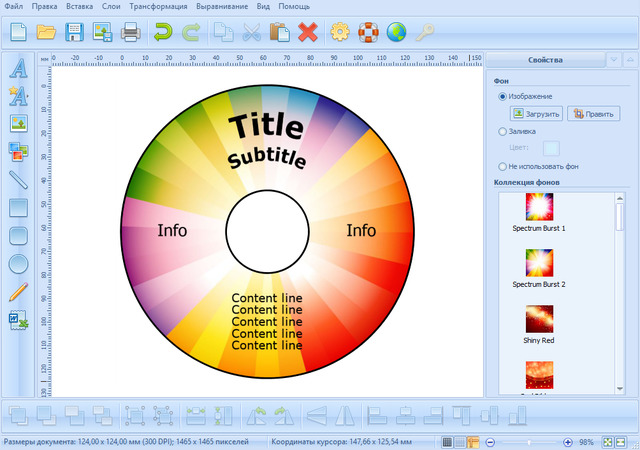Select the Line drawing tool
This screenshot has height=450, width=640.
pyautogui.click(x=18, y=180)
